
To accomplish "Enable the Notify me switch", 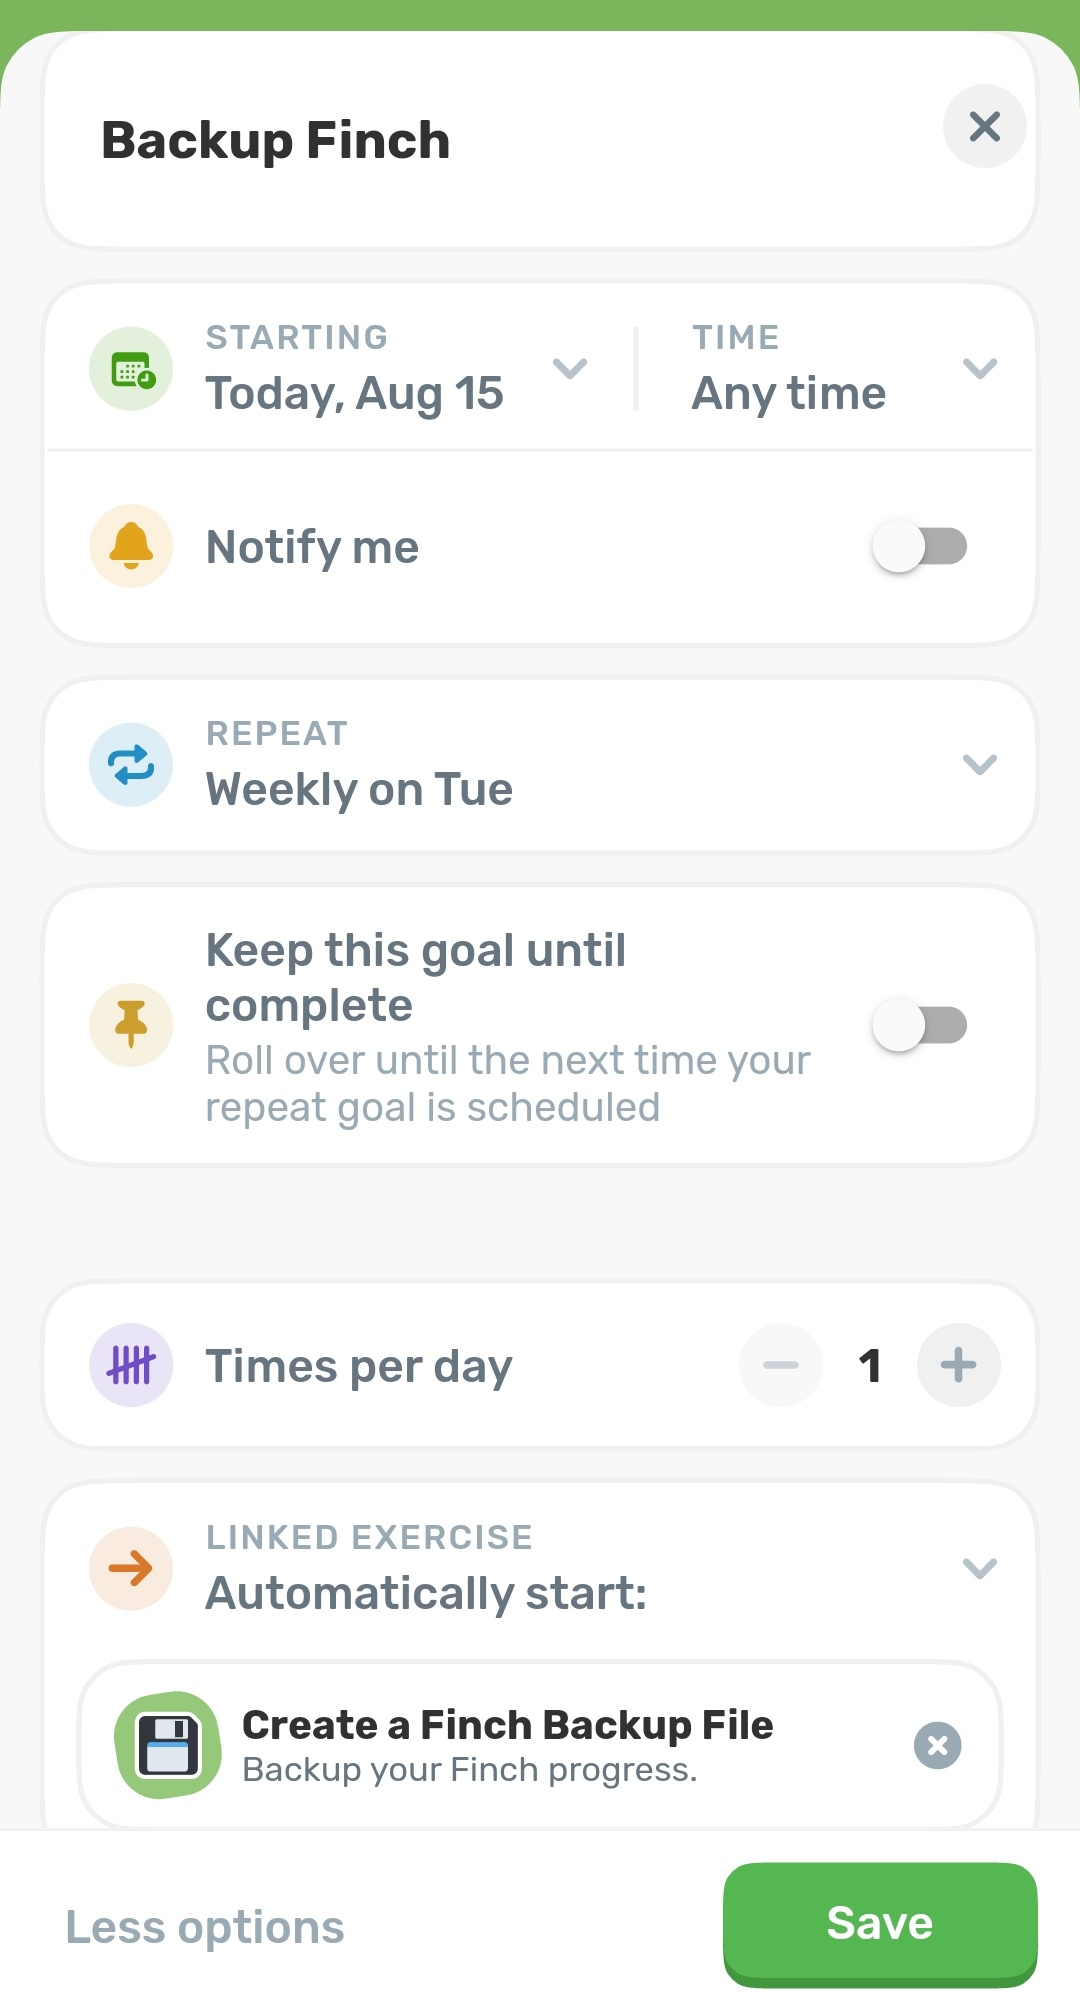I will tap(920, 546).
